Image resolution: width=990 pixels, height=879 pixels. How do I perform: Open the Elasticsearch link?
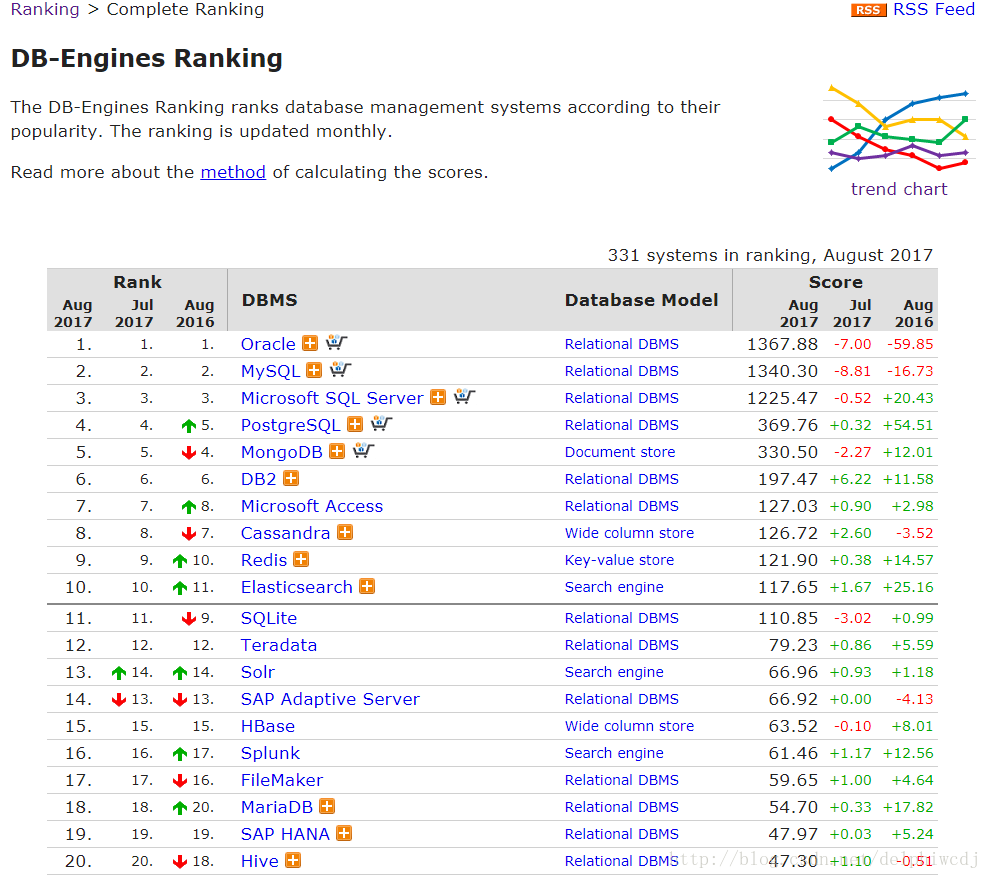click(x=297, y=587)
